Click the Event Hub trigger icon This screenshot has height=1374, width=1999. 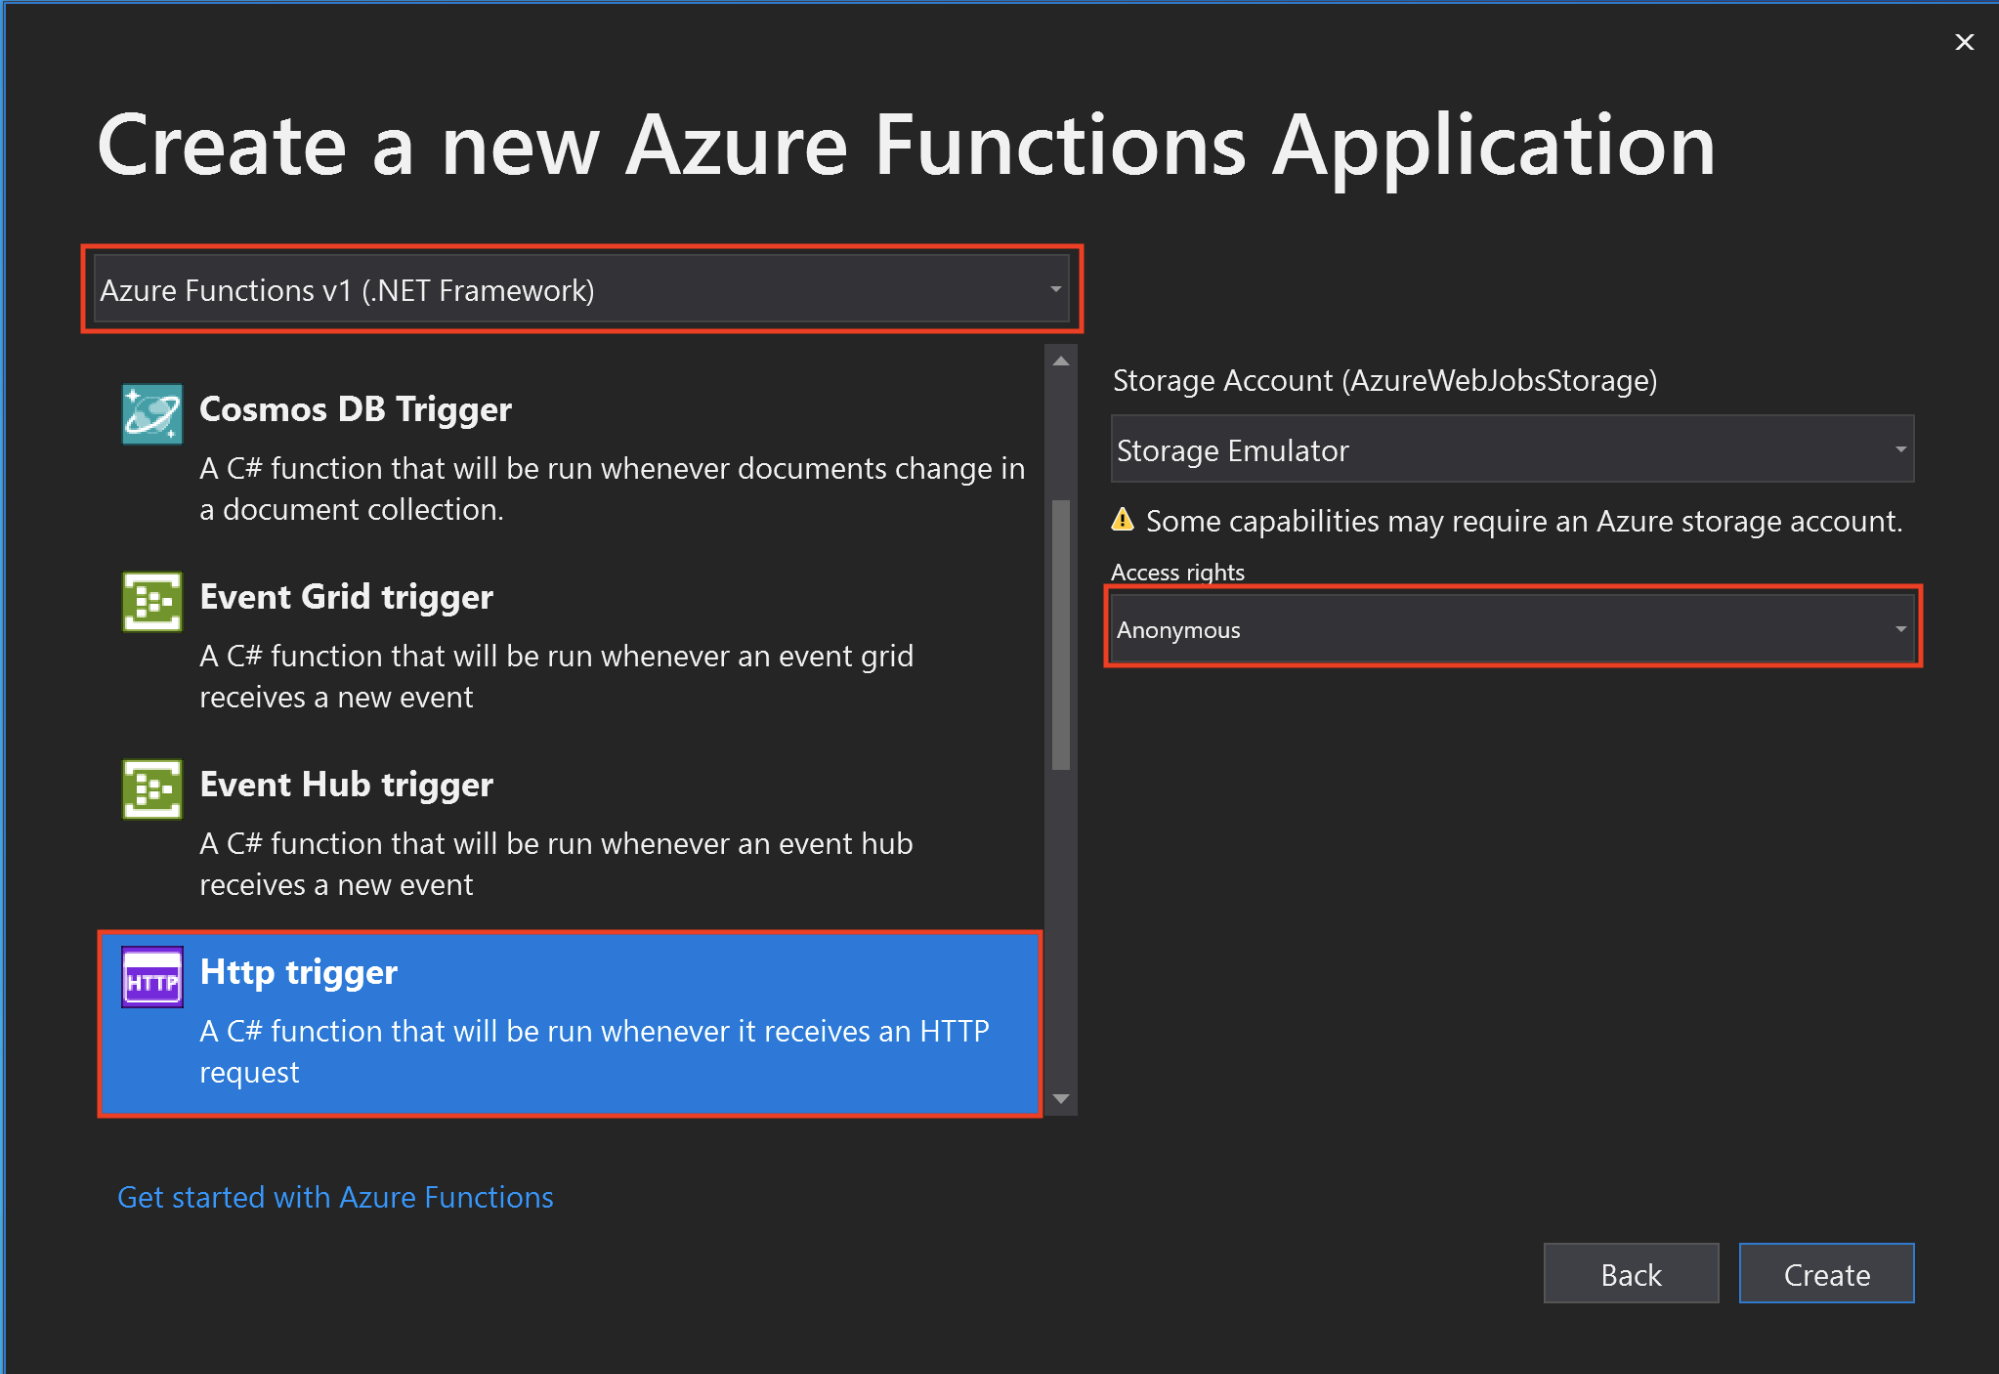pos(152,789)
